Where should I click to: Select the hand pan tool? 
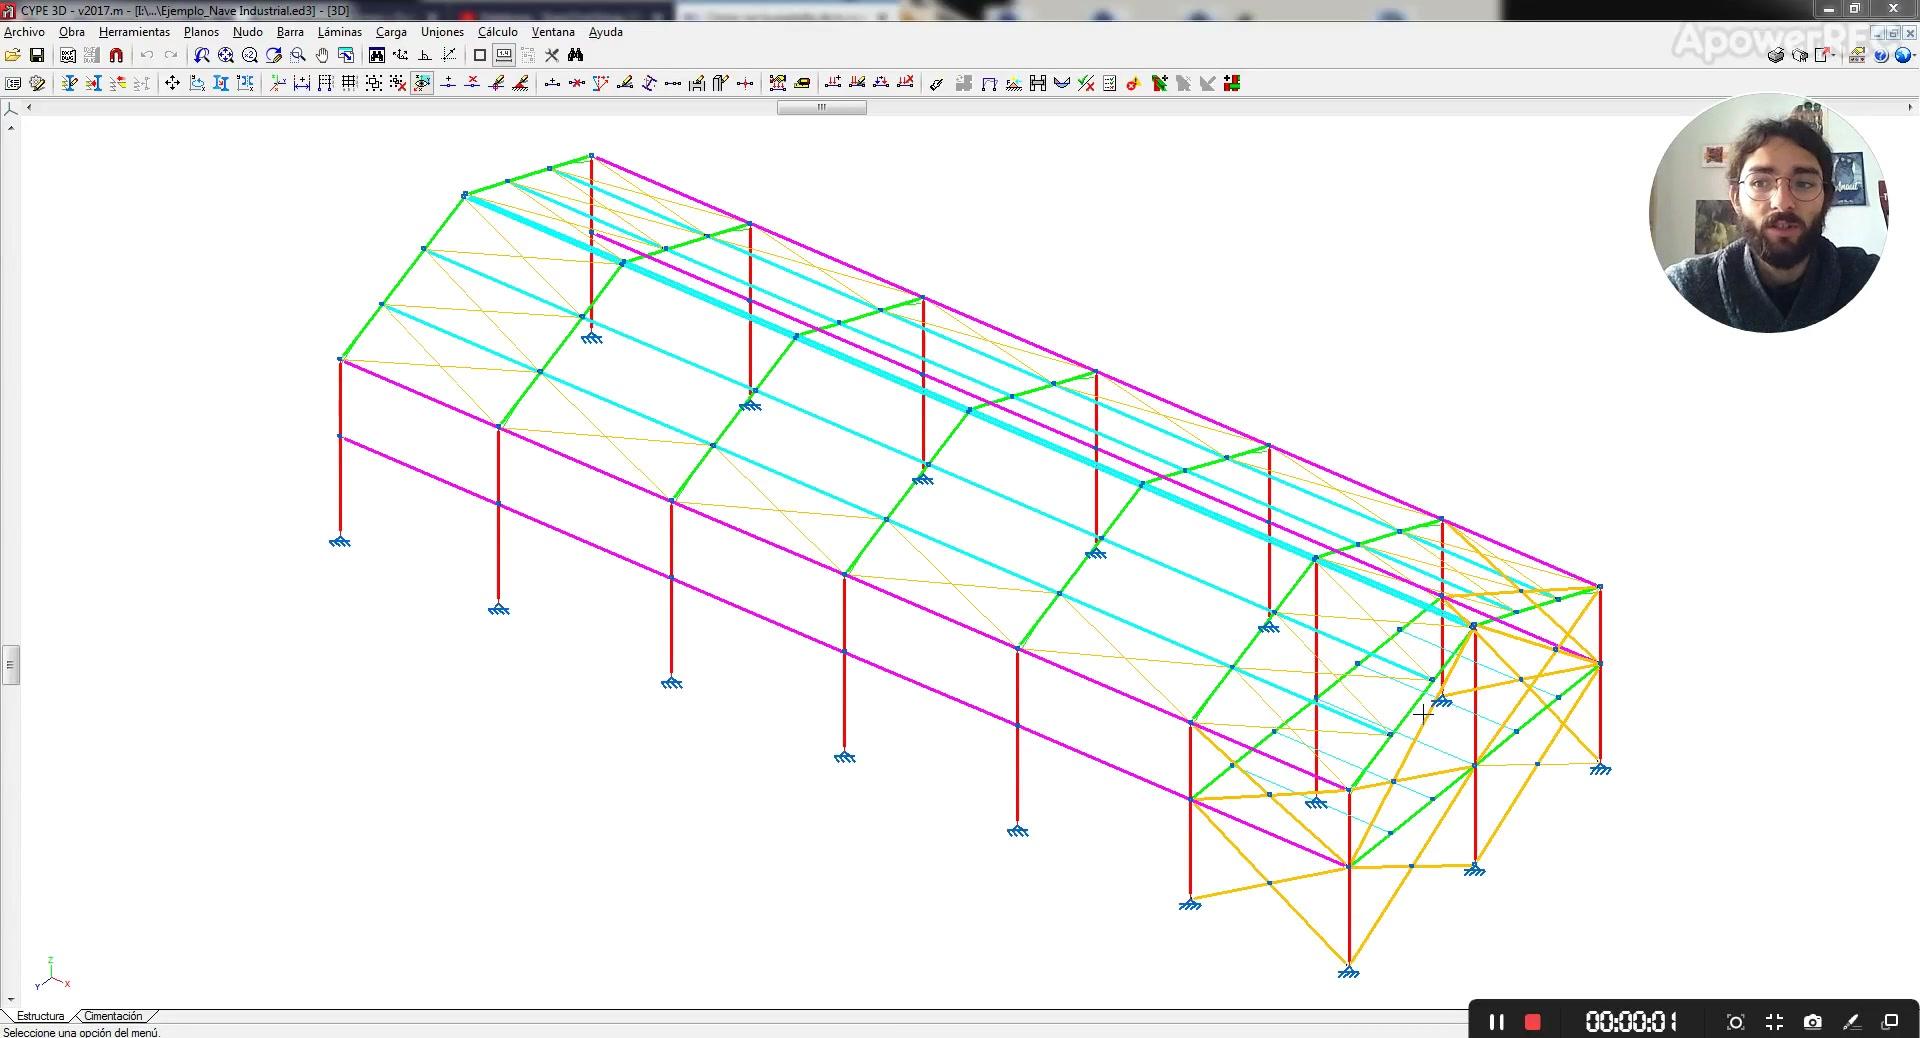tap(322, 56)
